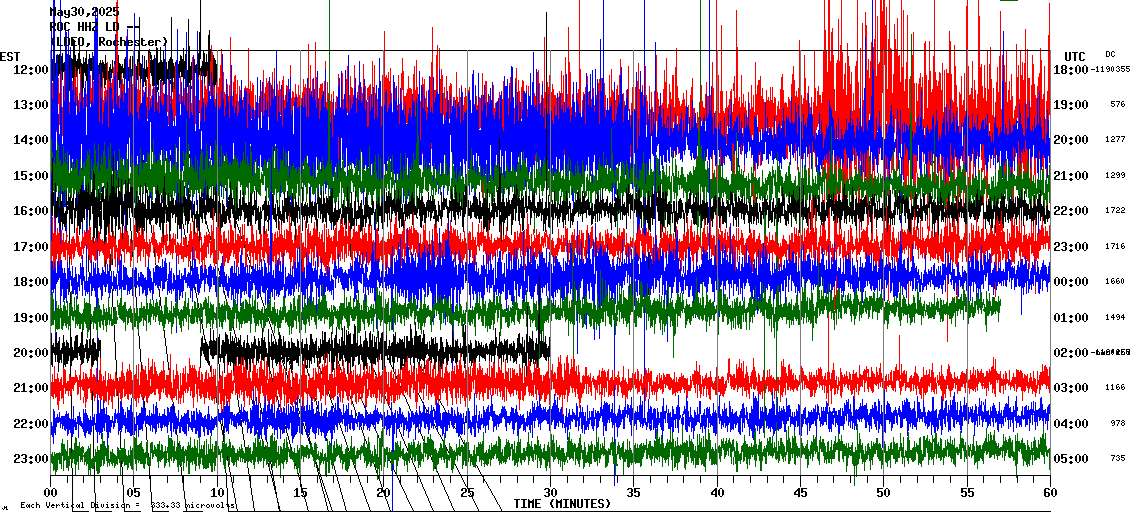Select the 23:00 EST row label
Viewport: 1130px width, 519px height.
pos(30,459)
